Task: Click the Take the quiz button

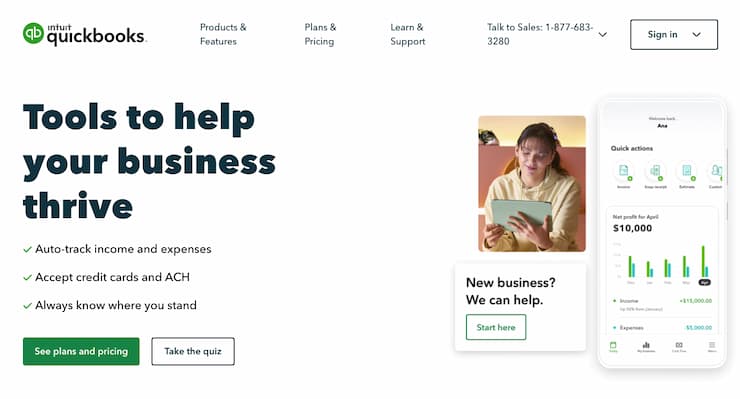Action: coord(193,351)
